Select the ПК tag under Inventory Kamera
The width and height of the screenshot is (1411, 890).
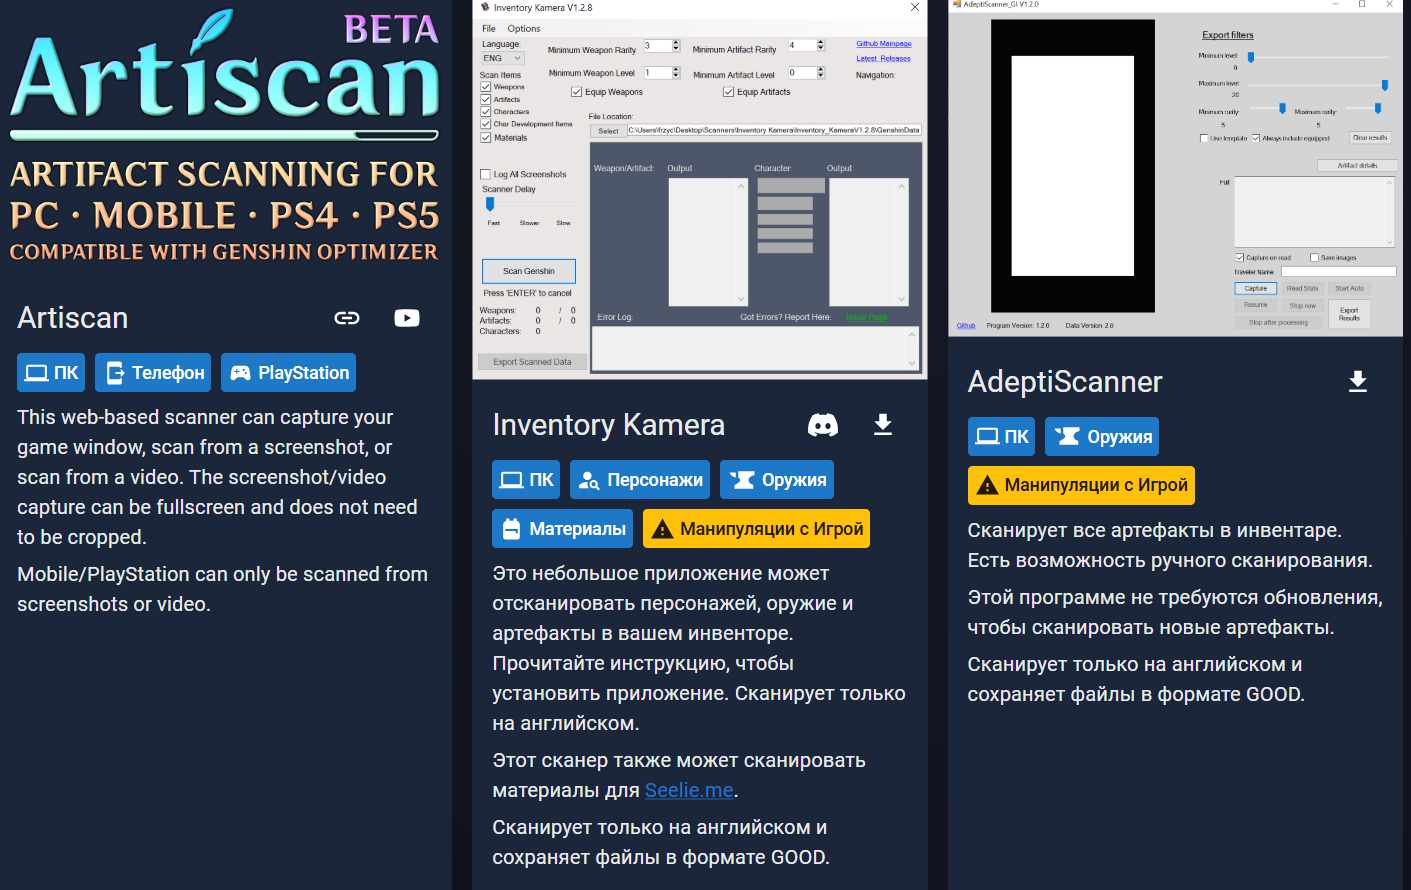click(x=526, y=480)
